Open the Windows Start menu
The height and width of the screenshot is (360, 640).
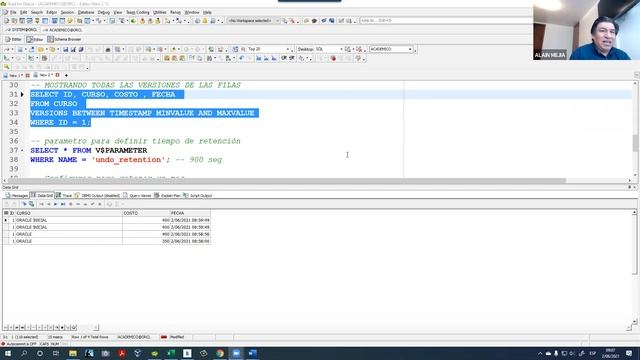[x=8, y=353]
